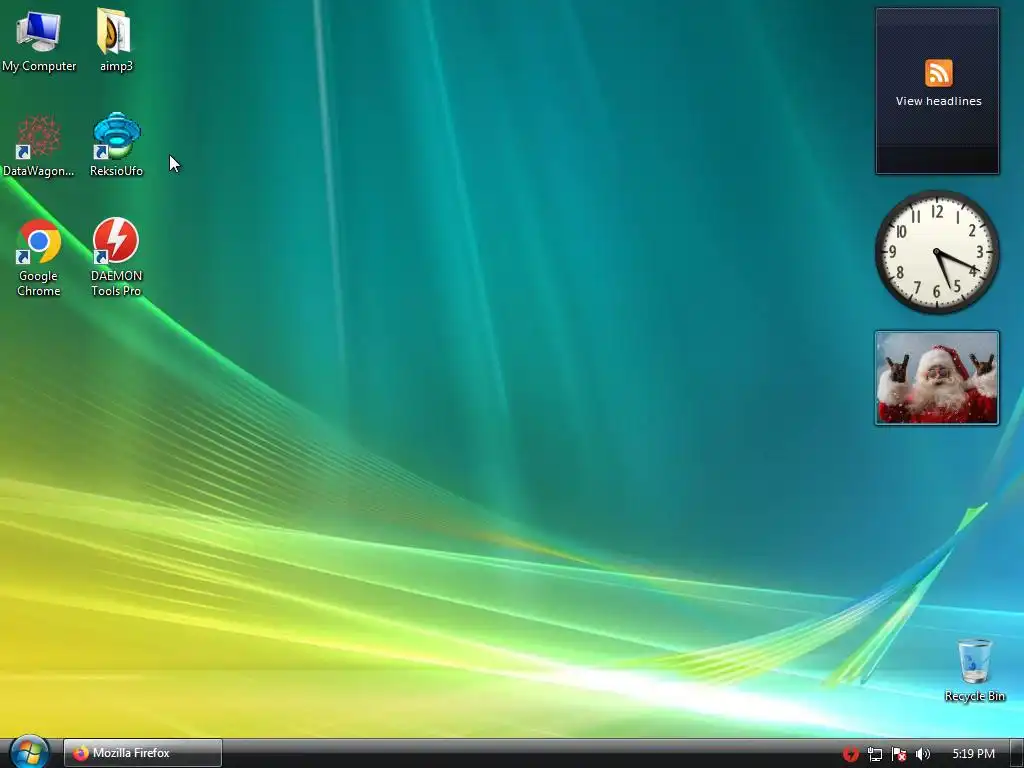Switch to the Mozilla Firefox taskbar button
The height and width of the screenshot is (768, 1024).
click(x=143, y=753)
